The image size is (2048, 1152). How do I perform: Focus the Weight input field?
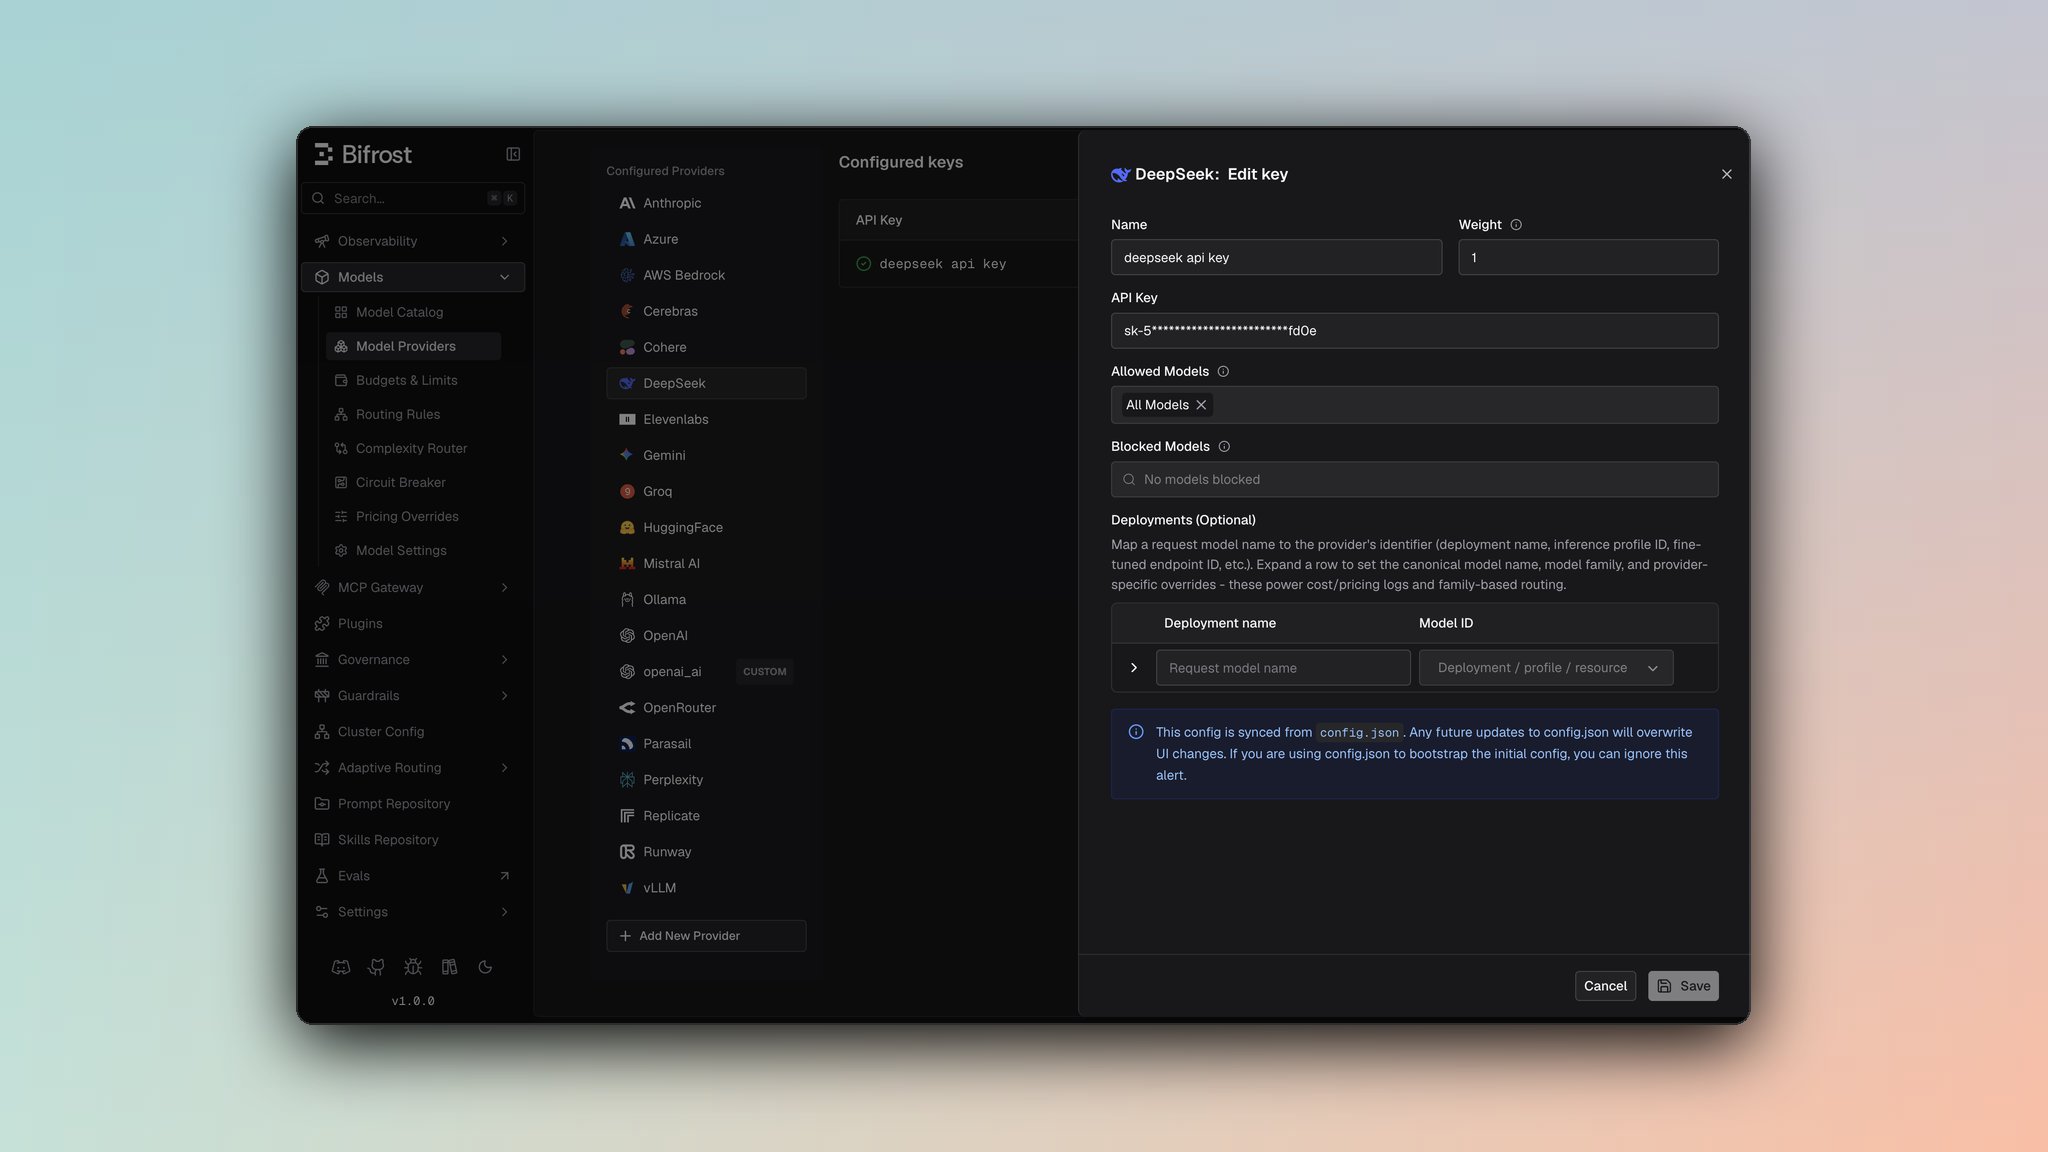[1588, 257]
